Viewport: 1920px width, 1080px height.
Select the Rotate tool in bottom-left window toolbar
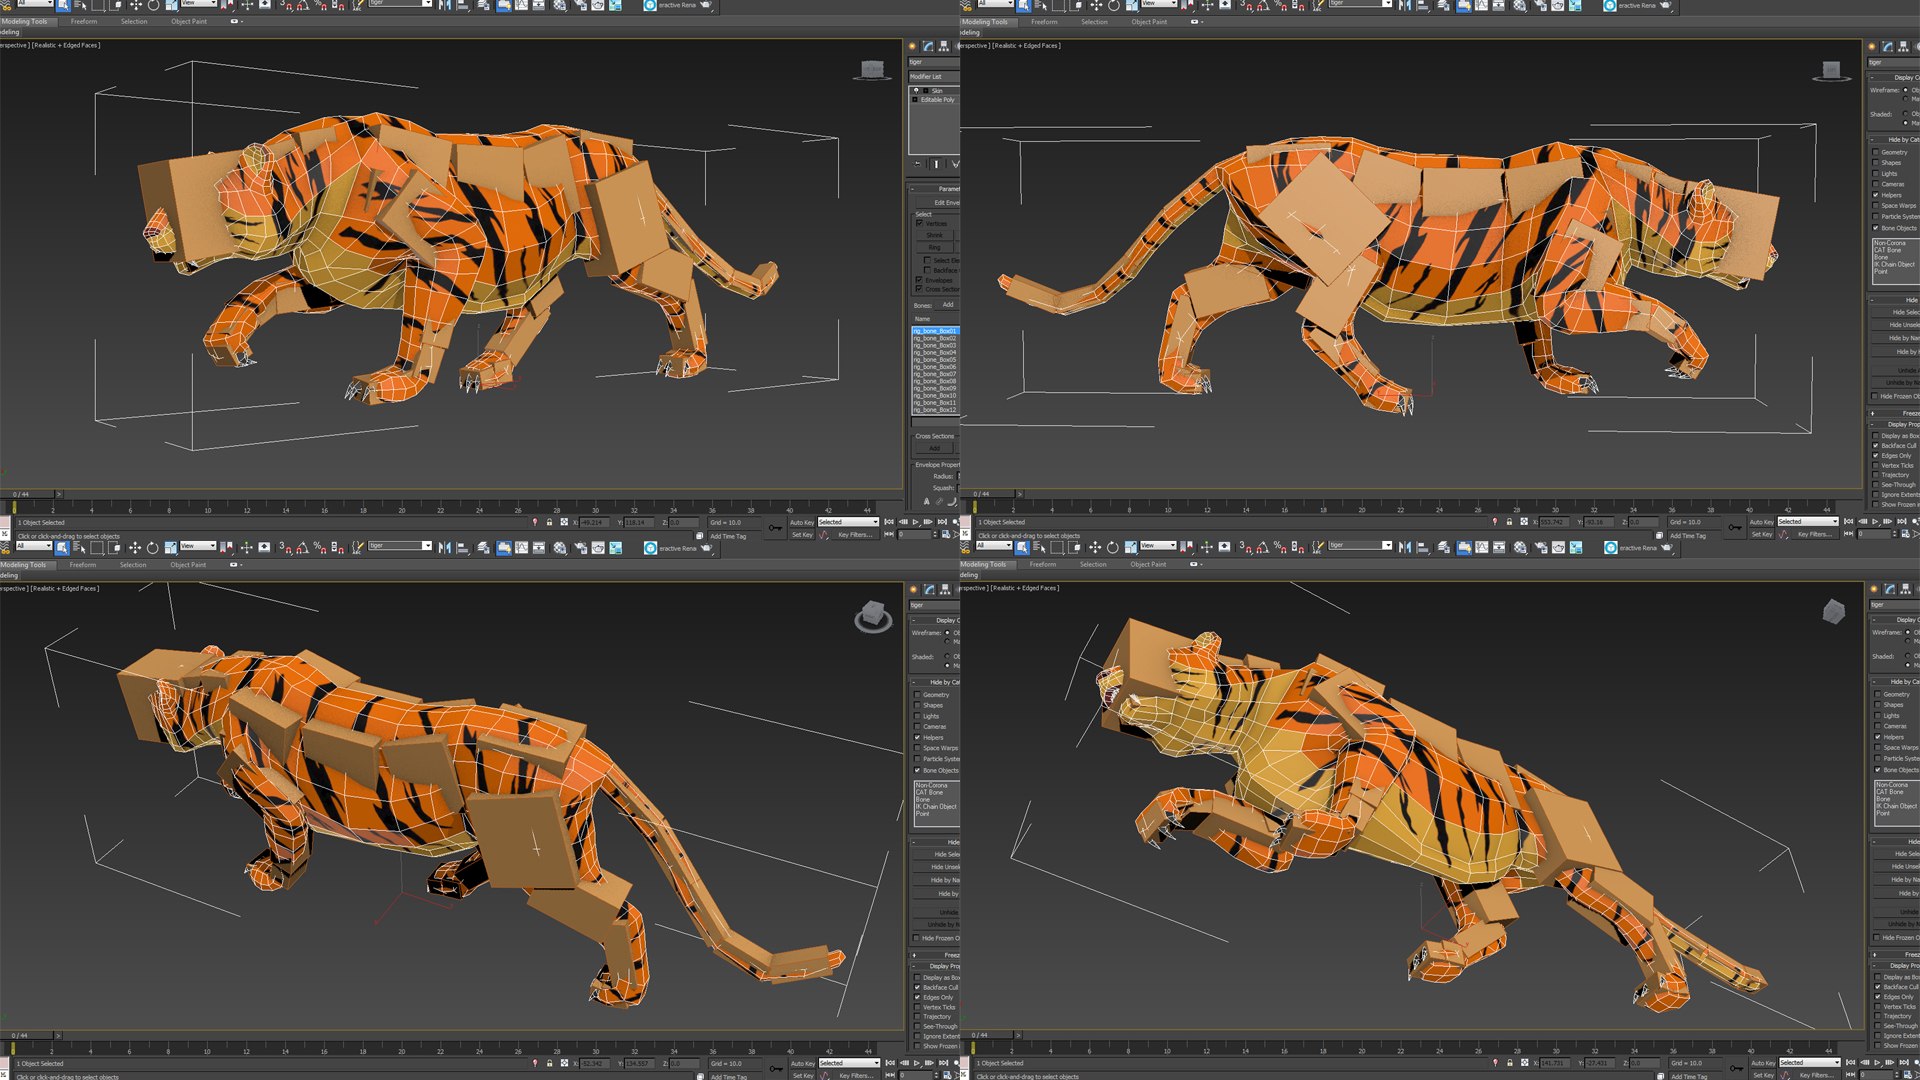point(152,548)
